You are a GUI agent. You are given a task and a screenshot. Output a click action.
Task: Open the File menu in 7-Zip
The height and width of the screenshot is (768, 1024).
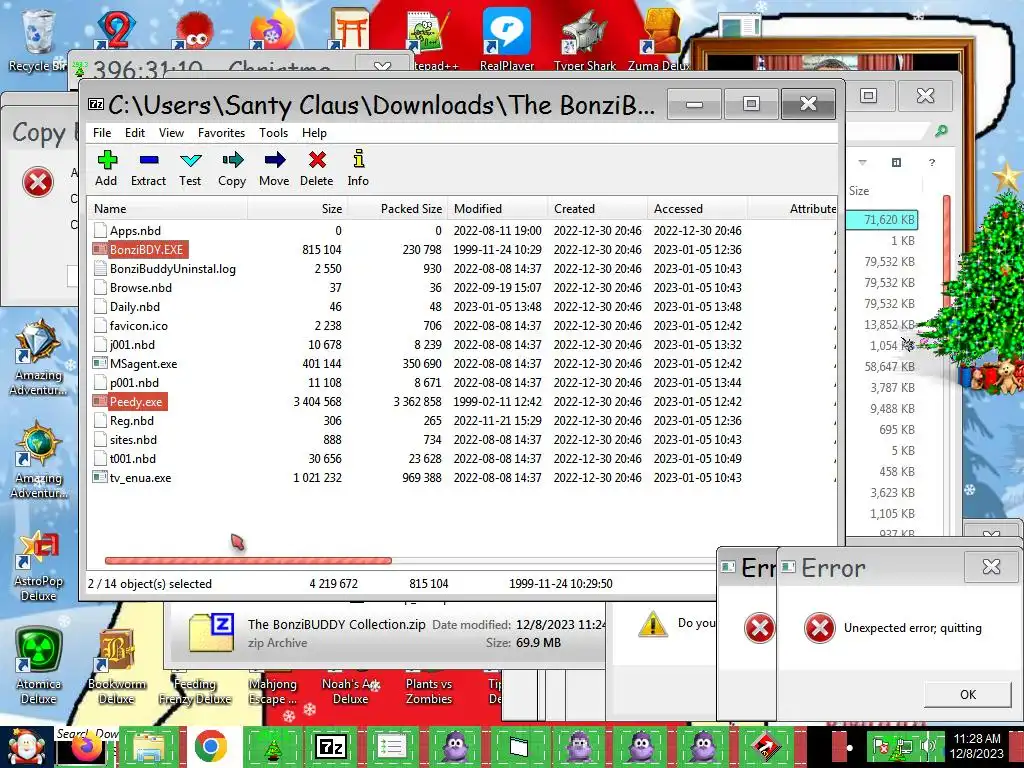102,133
